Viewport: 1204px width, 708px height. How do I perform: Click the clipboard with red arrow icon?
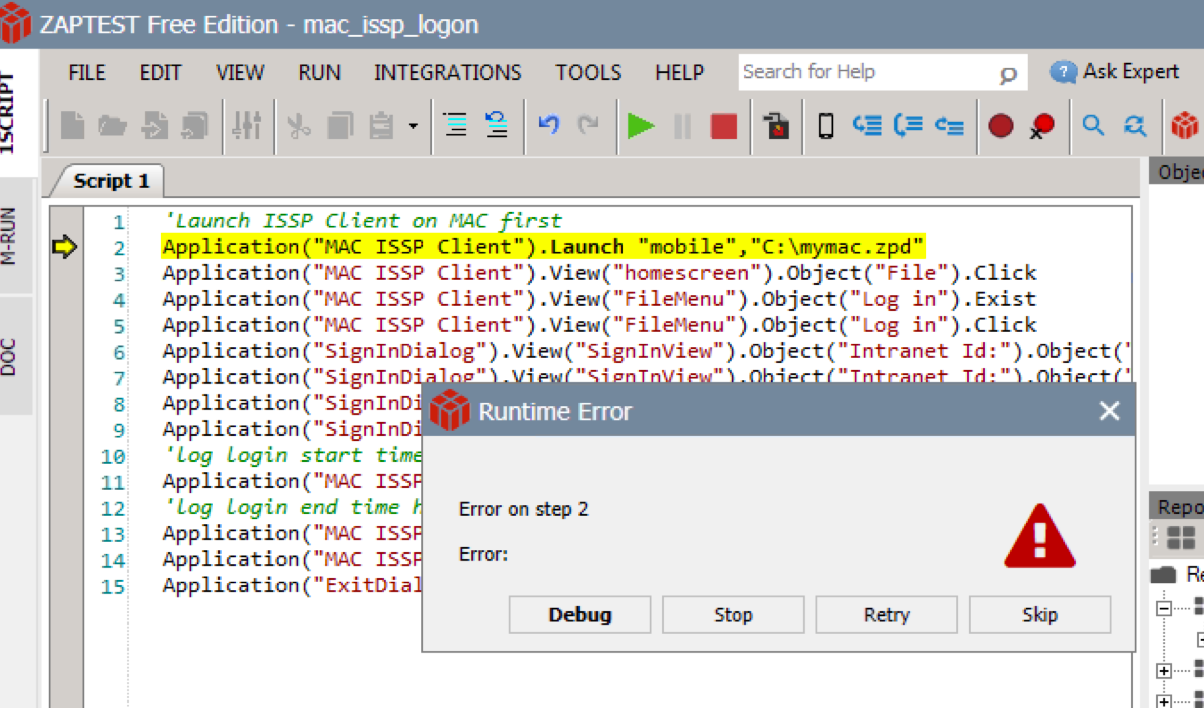(x=776, y=125)
